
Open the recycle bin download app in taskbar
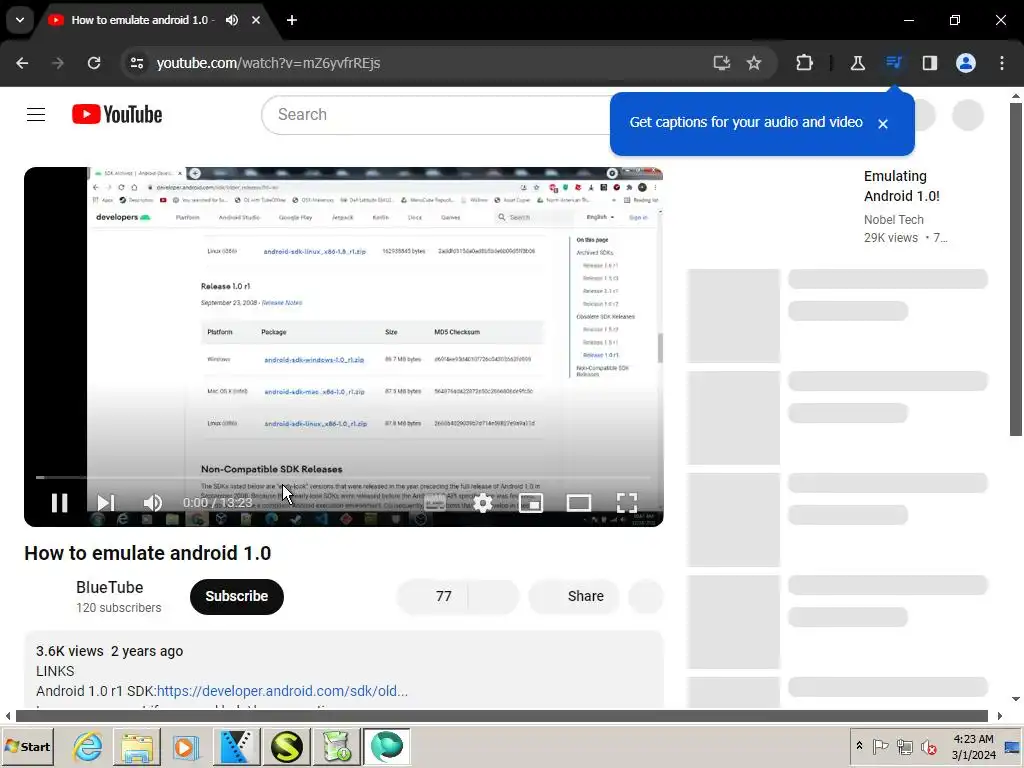336,746
